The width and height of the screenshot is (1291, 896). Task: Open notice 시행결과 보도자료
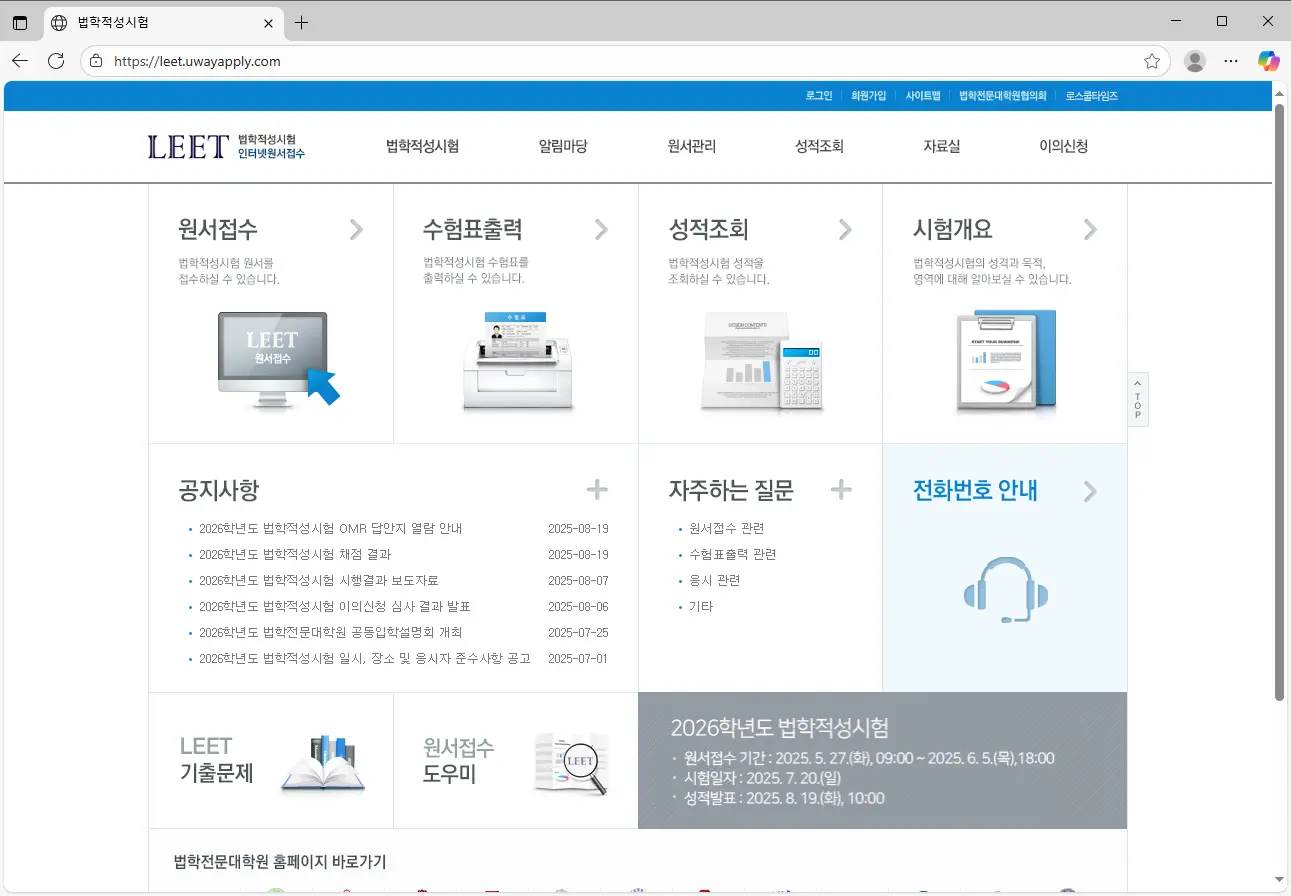(x=318, y=580)
